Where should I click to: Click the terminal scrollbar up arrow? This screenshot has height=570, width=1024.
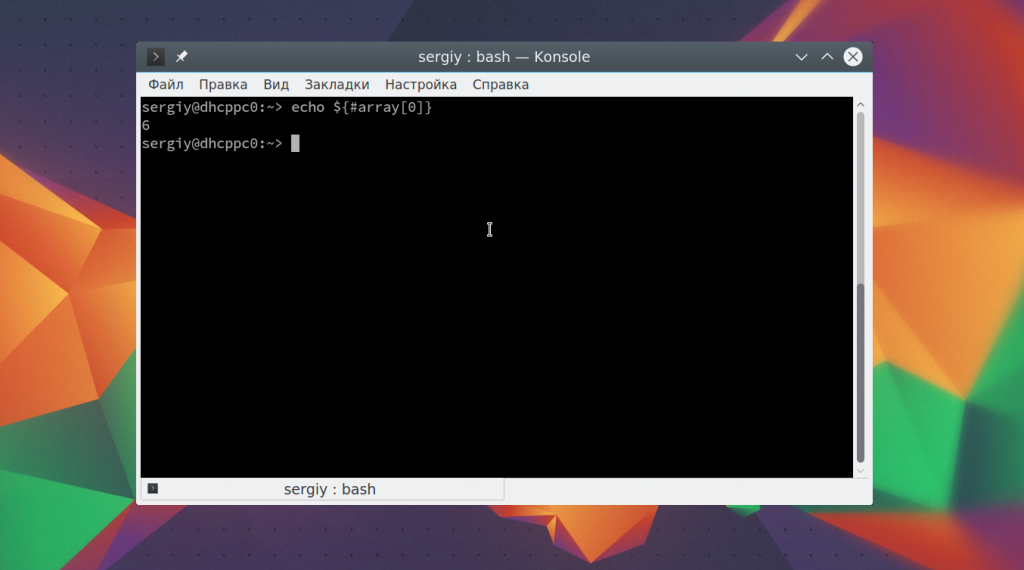click(x=861, y=105)
